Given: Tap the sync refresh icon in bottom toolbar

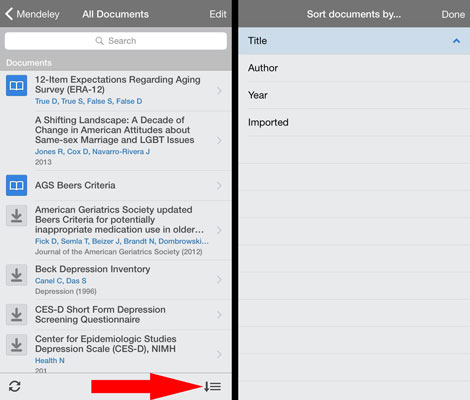Looking at the screenshot, I should pyautogui.click(x=15, y=386).
